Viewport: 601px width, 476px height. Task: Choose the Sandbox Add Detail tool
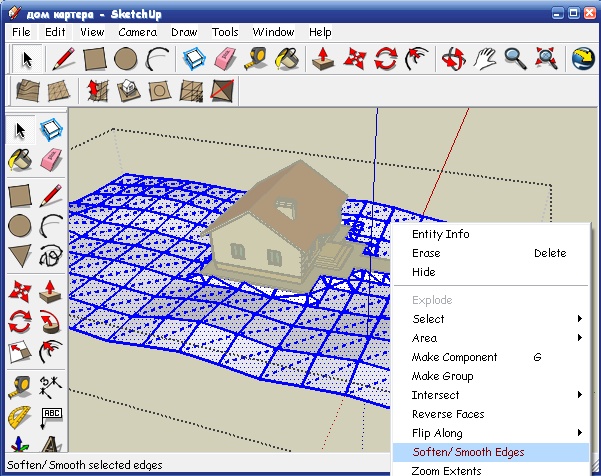(x=191, y=90)
